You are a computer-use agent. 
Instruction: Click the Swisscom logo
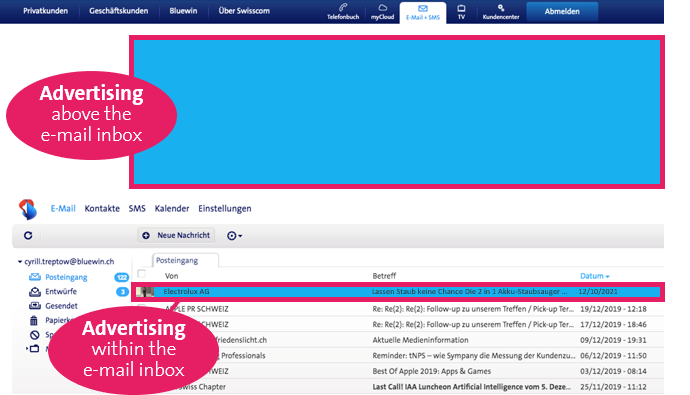click(28, 209)
